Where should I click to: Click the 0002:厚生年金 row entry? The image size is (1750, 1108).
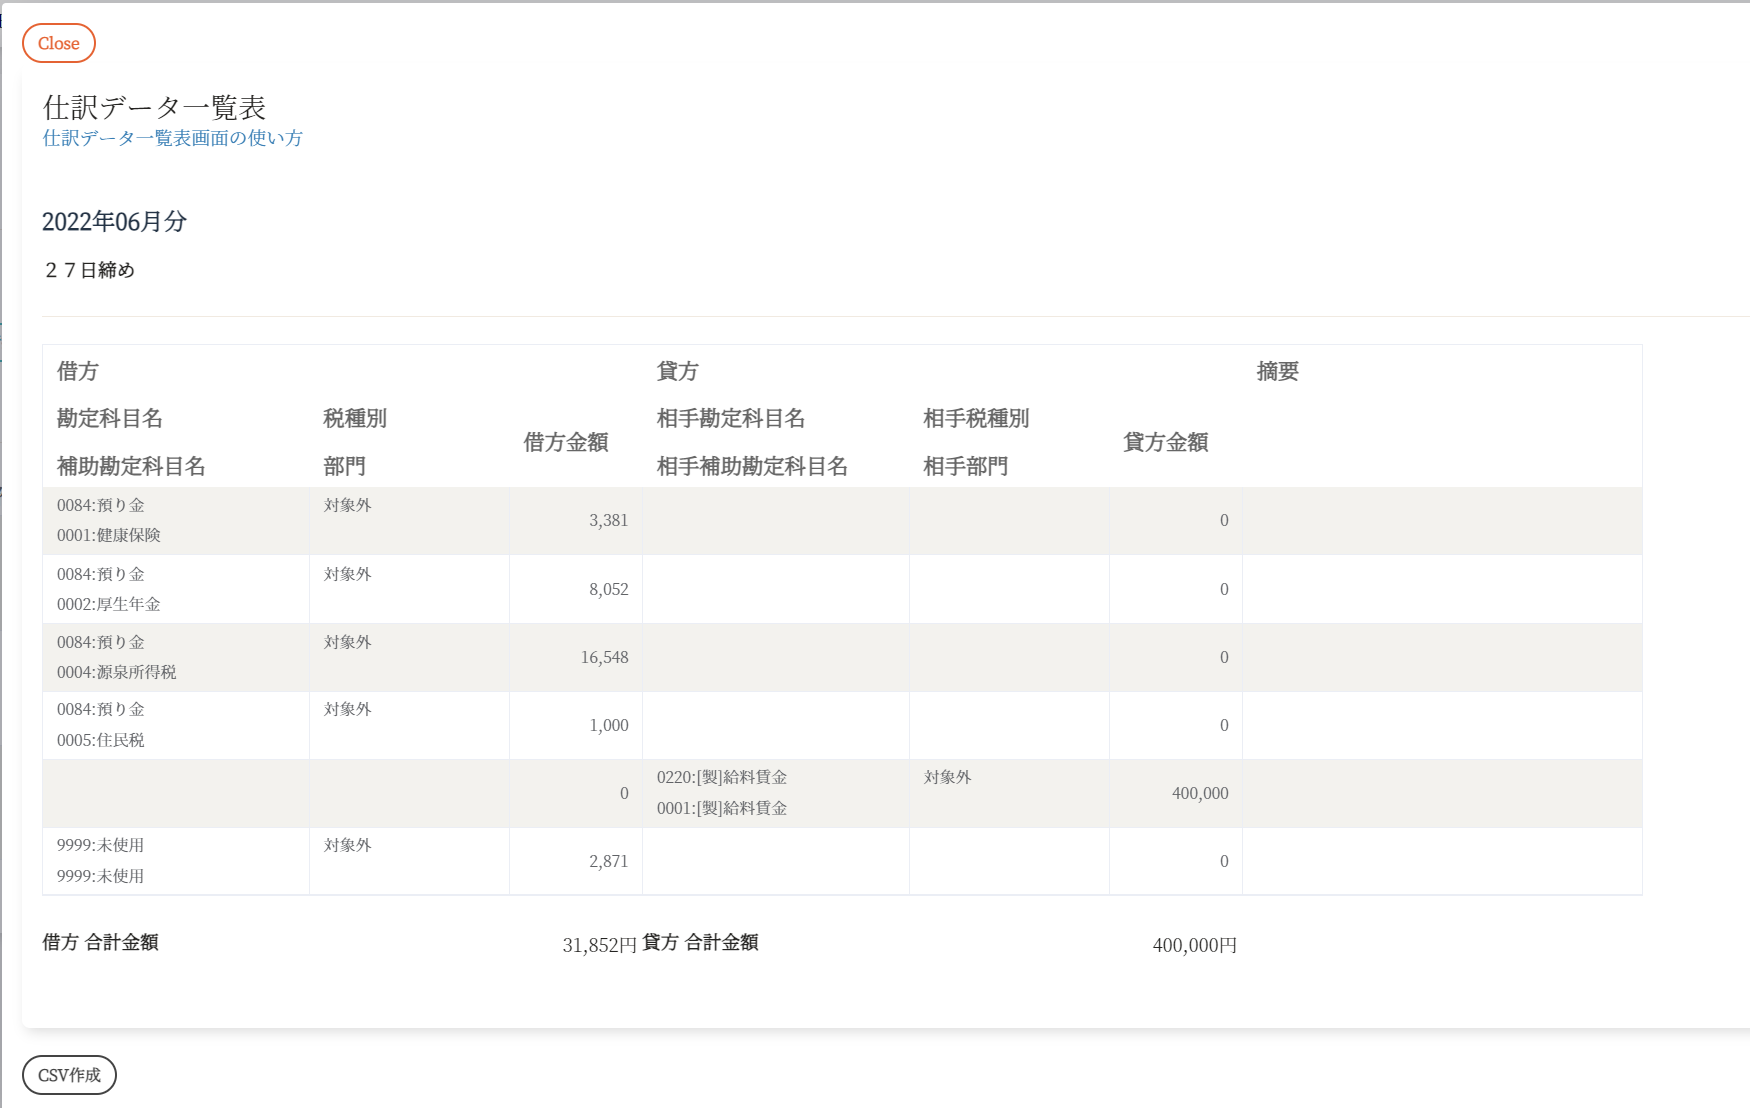(x=109, y=604)
